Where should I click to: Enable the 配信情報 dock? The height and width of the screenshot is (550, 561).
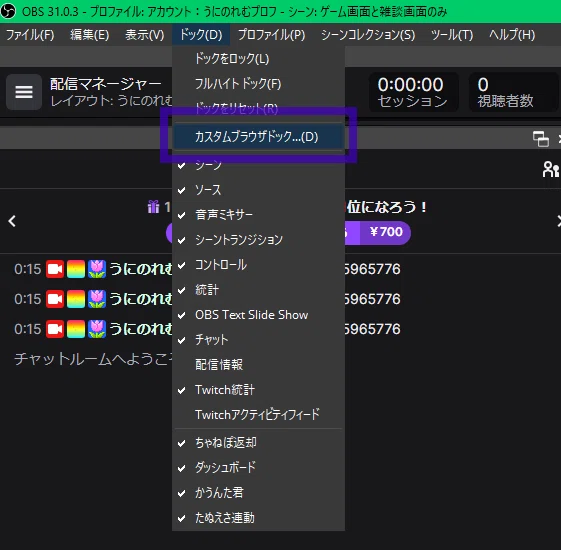(x=258, y=365)
